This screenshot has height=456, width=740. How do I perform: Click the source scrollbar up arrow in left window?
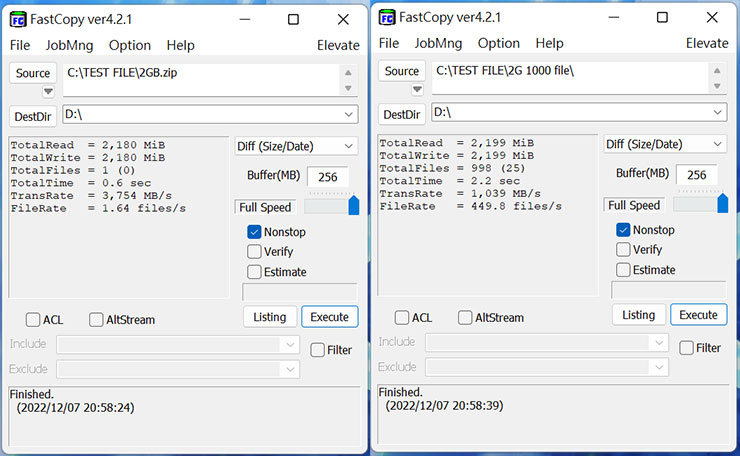click(x=348, y=73)
